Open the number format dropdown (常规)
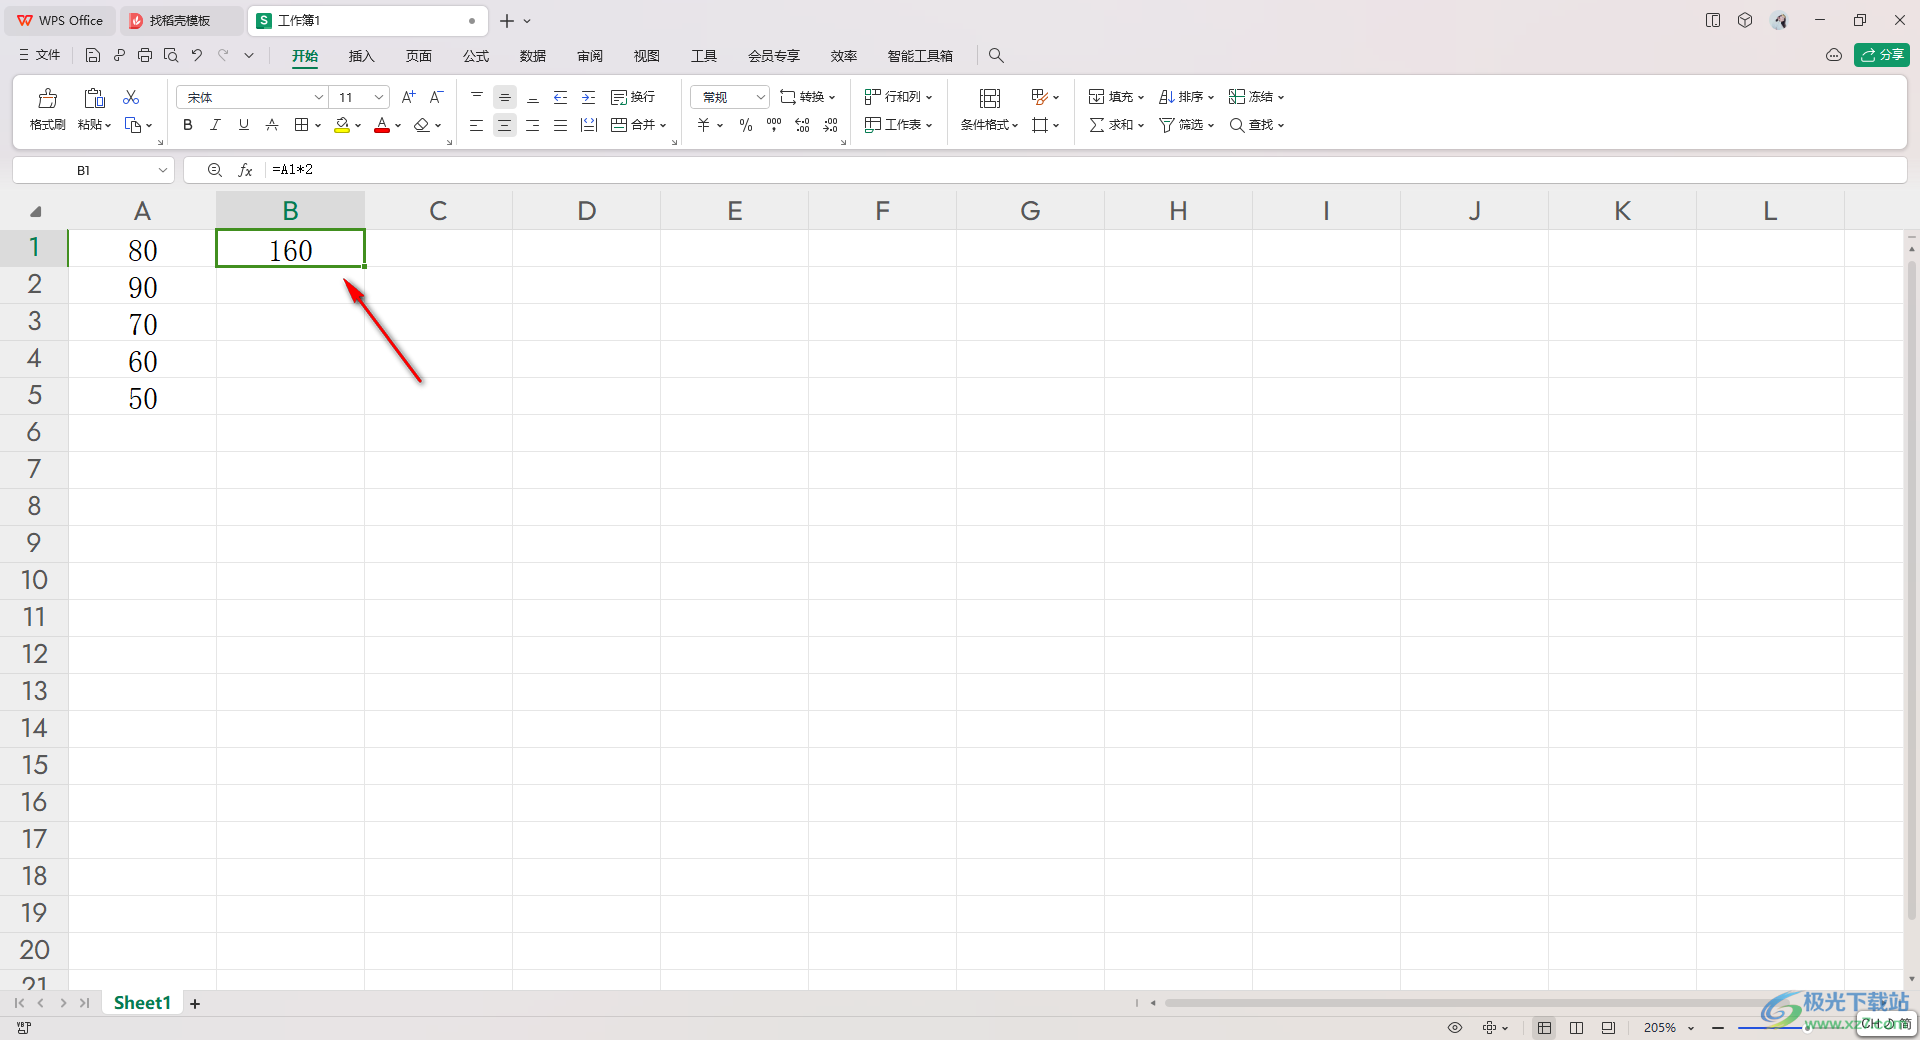The image size is (1920, 1040). [x=760, y=97]
